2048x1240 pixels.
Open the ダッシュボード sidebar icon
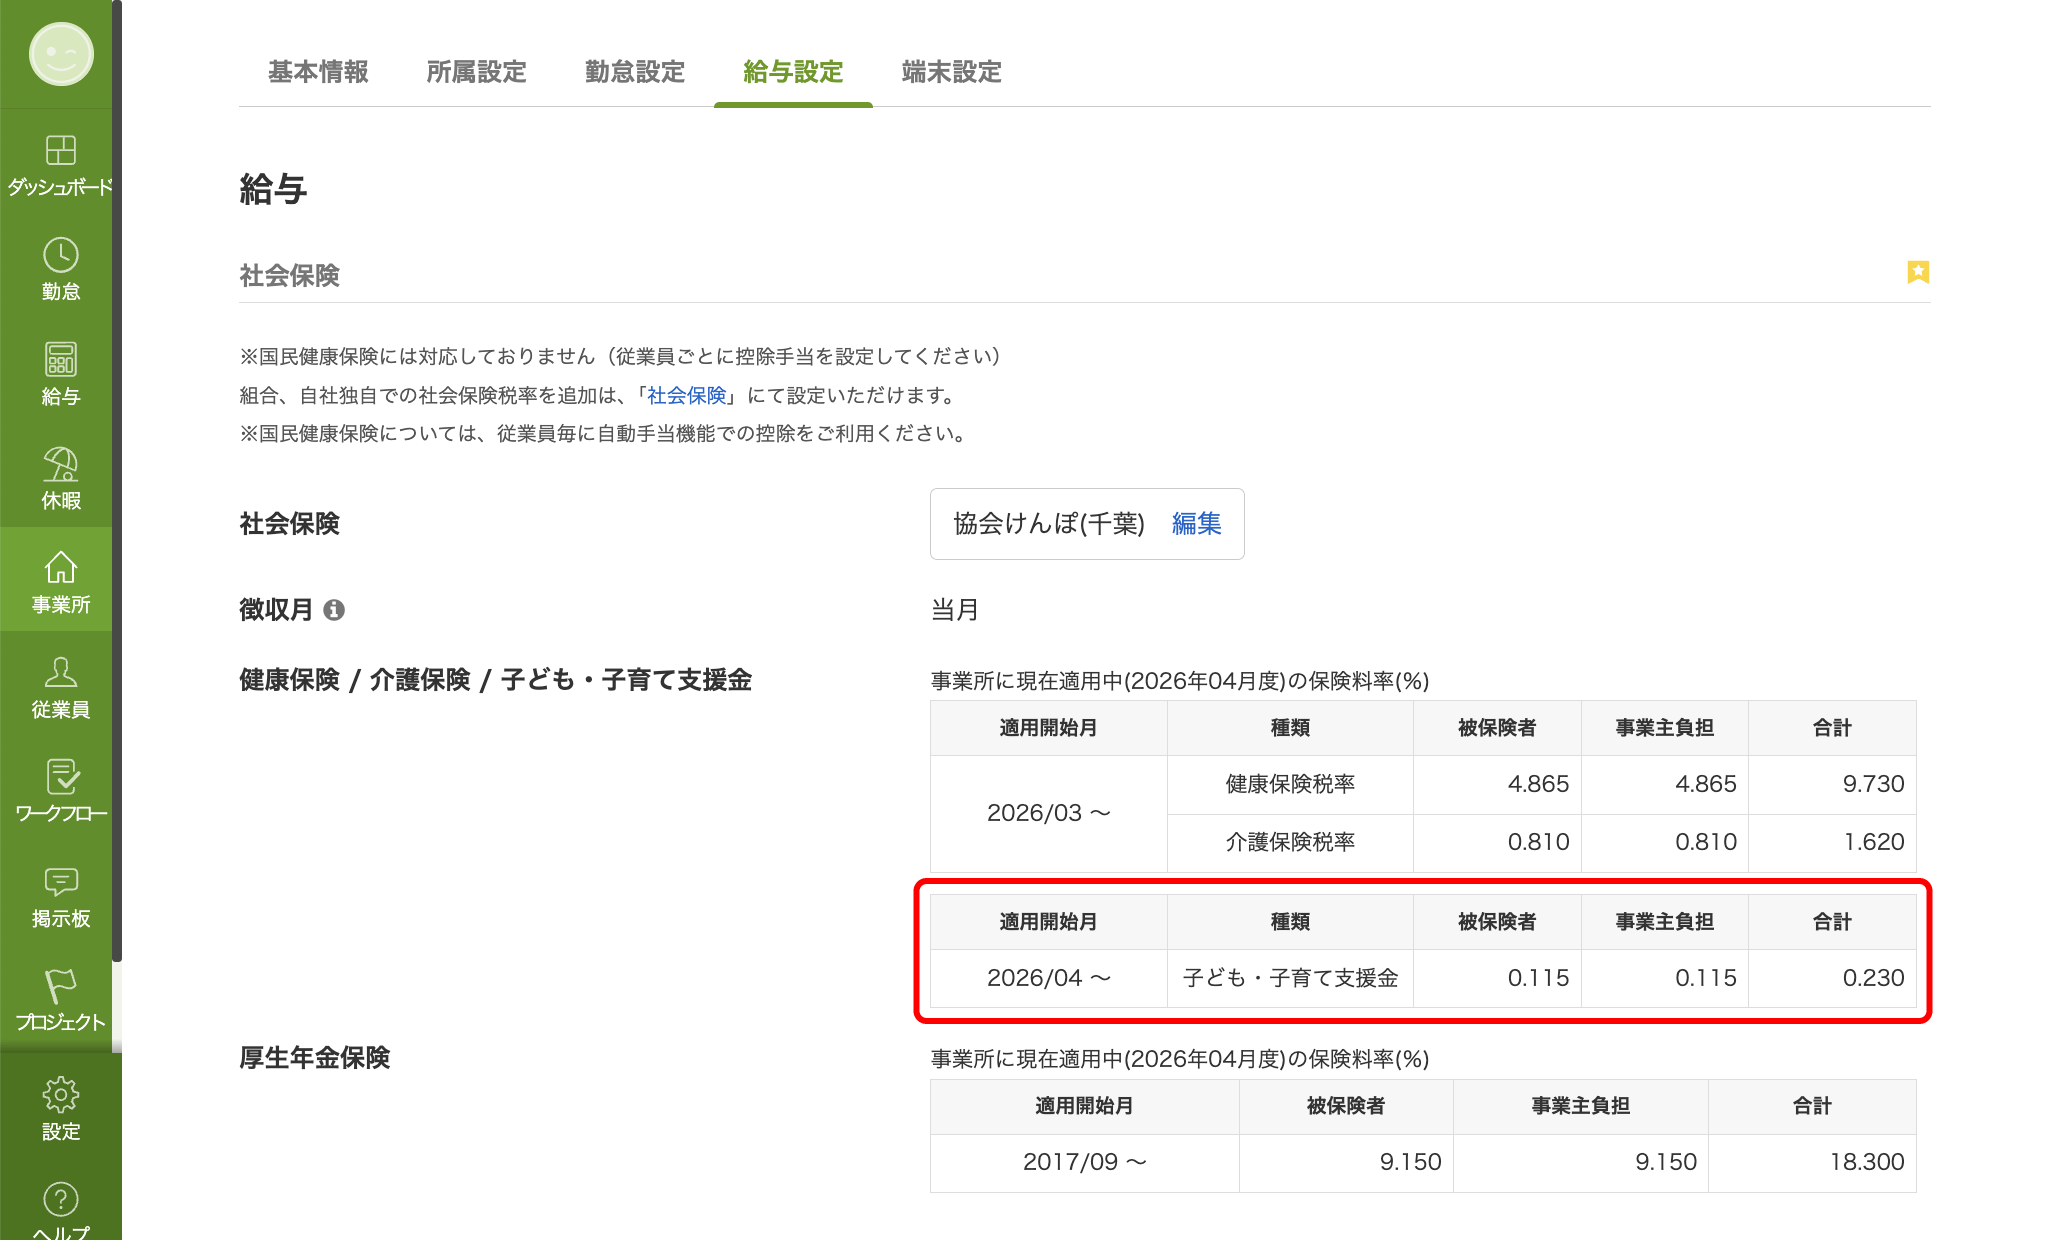click(x=60, y=151)
